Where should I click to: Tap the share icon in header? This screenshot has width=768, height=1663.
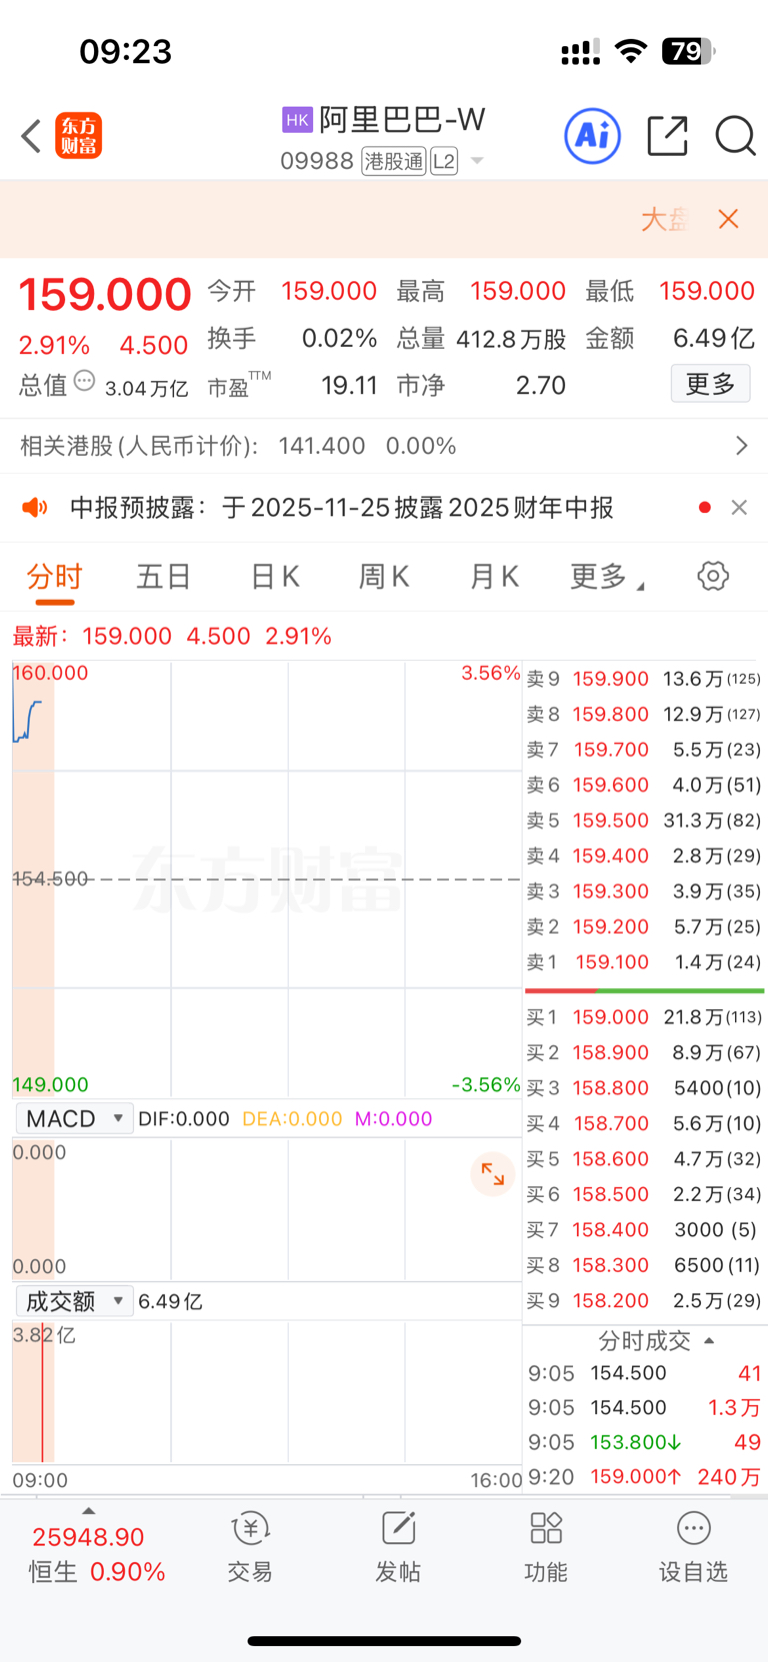click(x=667, y=136)
